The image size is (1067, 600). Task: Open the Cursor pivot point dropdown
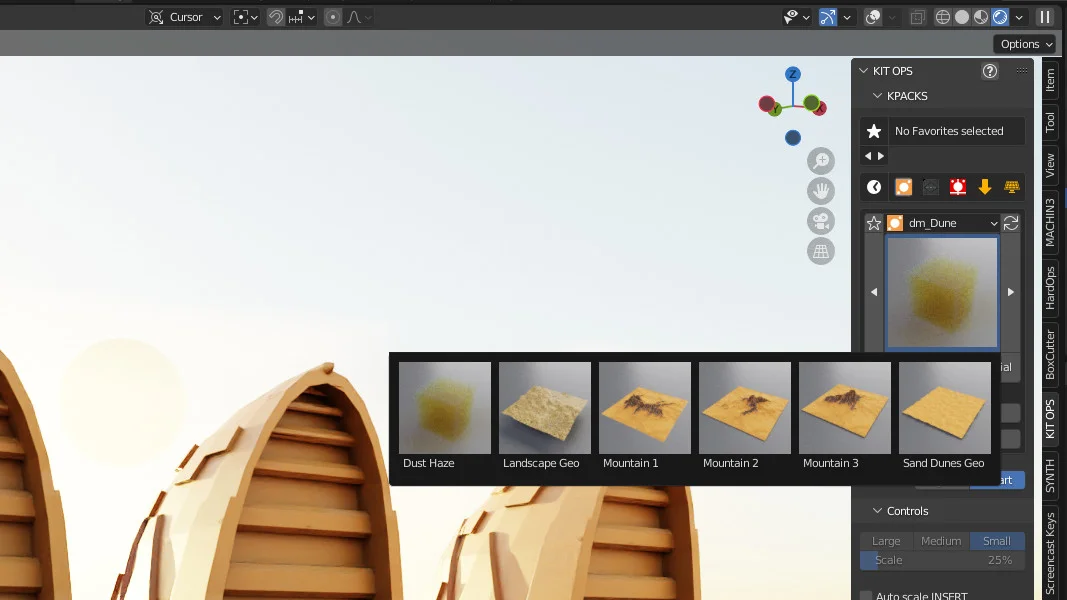point(183,17)
